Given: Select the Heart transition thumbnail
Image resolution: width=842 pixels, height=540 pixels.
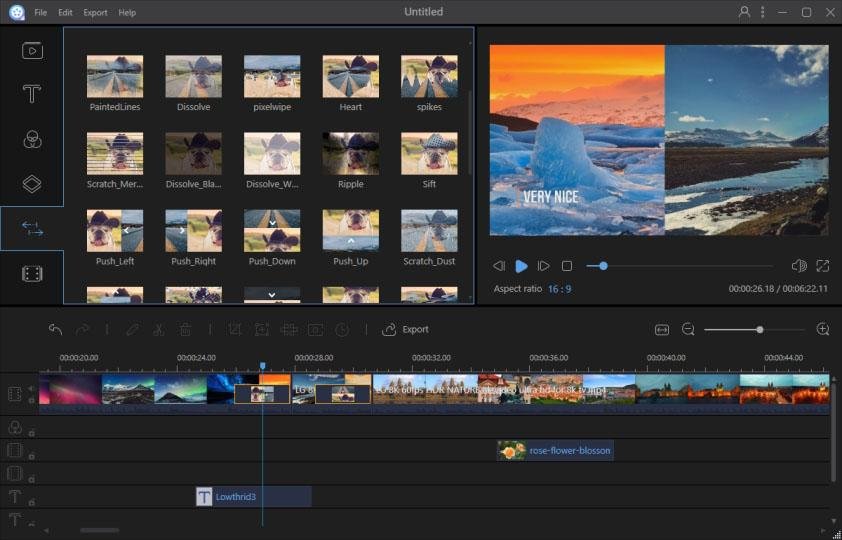Looking at the screenshot, I should tap(350, 77).
